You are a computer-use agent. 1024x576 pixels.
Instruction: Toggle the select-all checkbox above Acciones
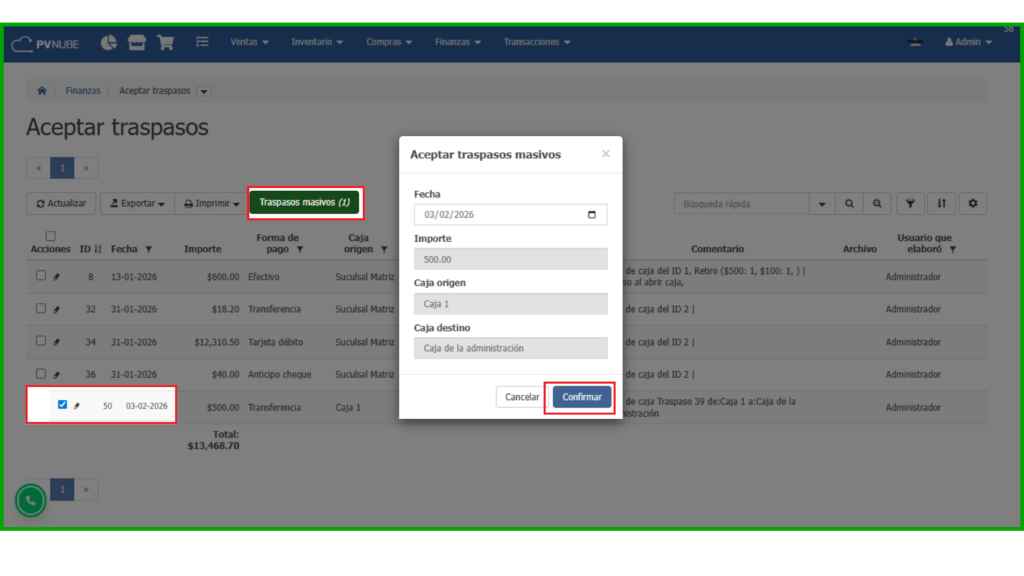click(x=51, y=237)
